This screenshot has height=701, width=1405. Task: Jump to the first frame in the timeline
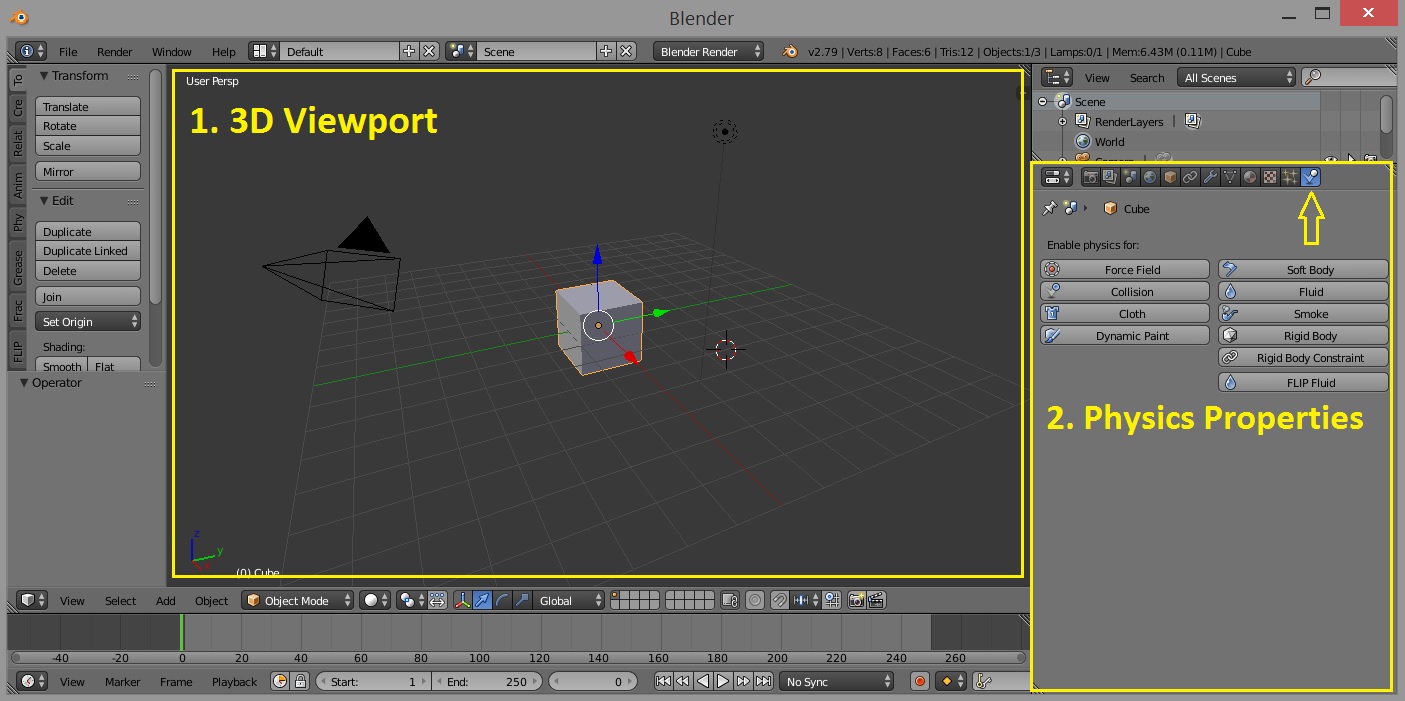point(663,681)
